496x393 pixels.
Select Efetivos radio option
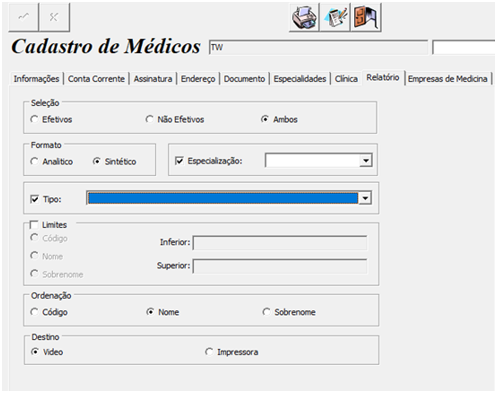(x=51, y=119)
